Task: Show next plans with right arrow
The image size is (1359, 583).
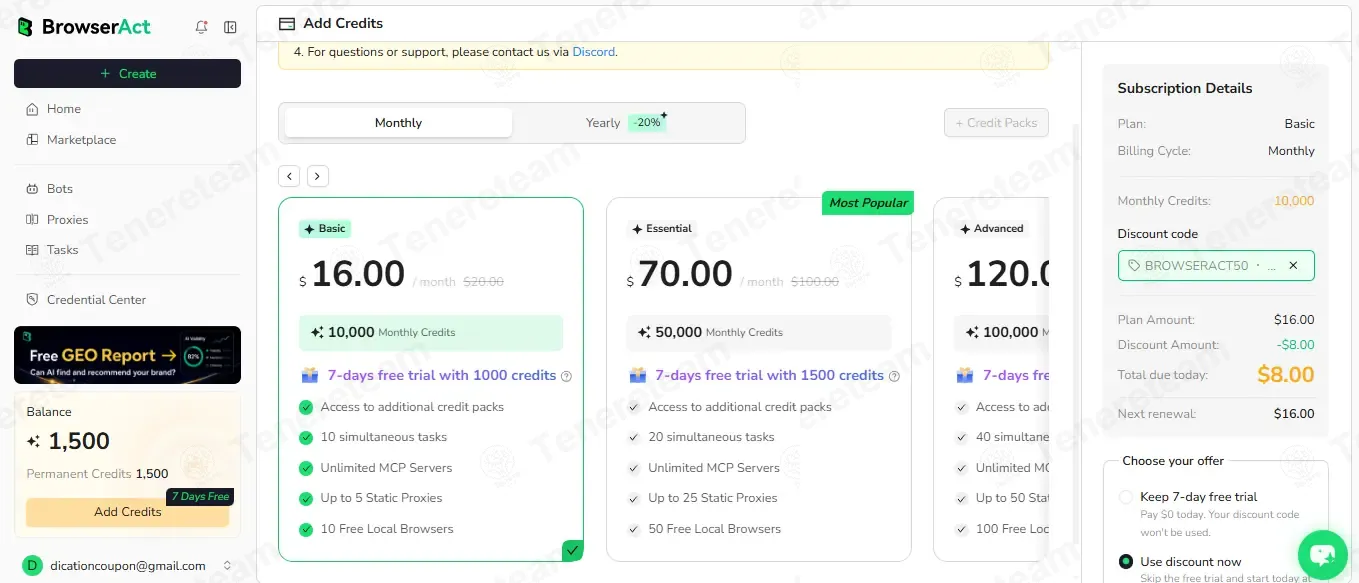Action: coord(318,176)
